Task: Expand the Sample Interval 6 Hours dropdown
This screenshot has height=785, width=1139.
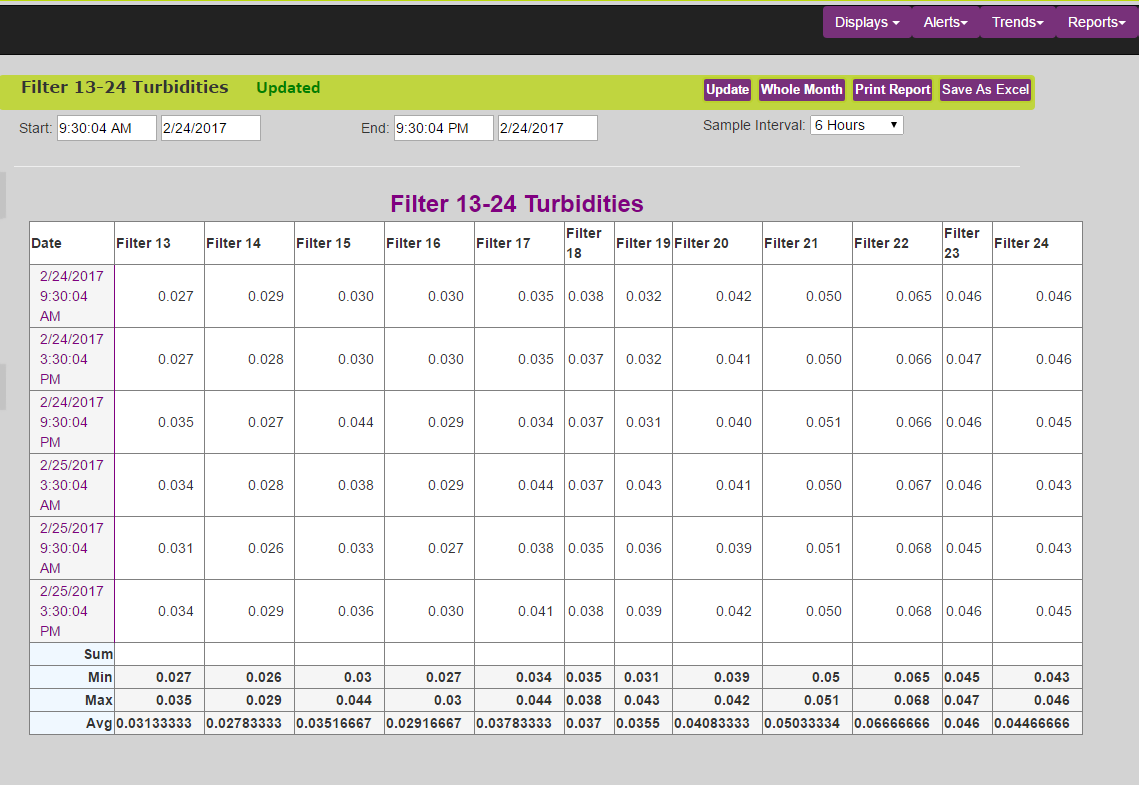Action: 856,126
